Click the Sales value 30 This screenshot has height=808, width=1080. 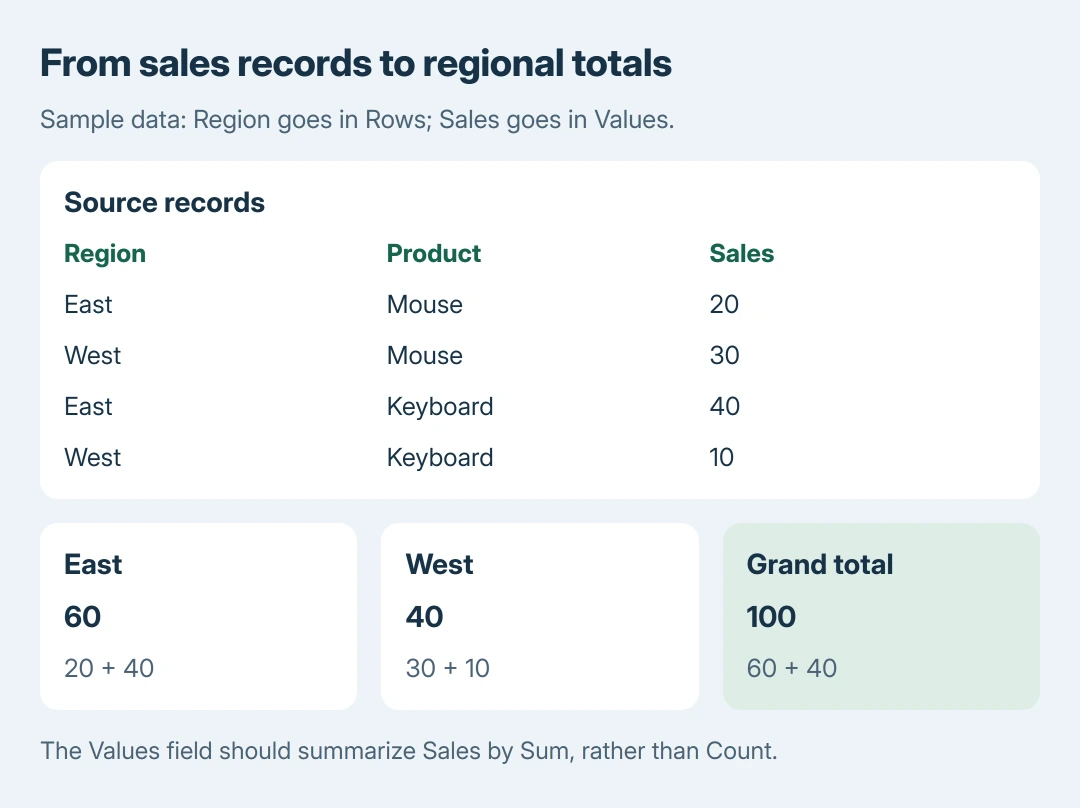click(725, 355)
